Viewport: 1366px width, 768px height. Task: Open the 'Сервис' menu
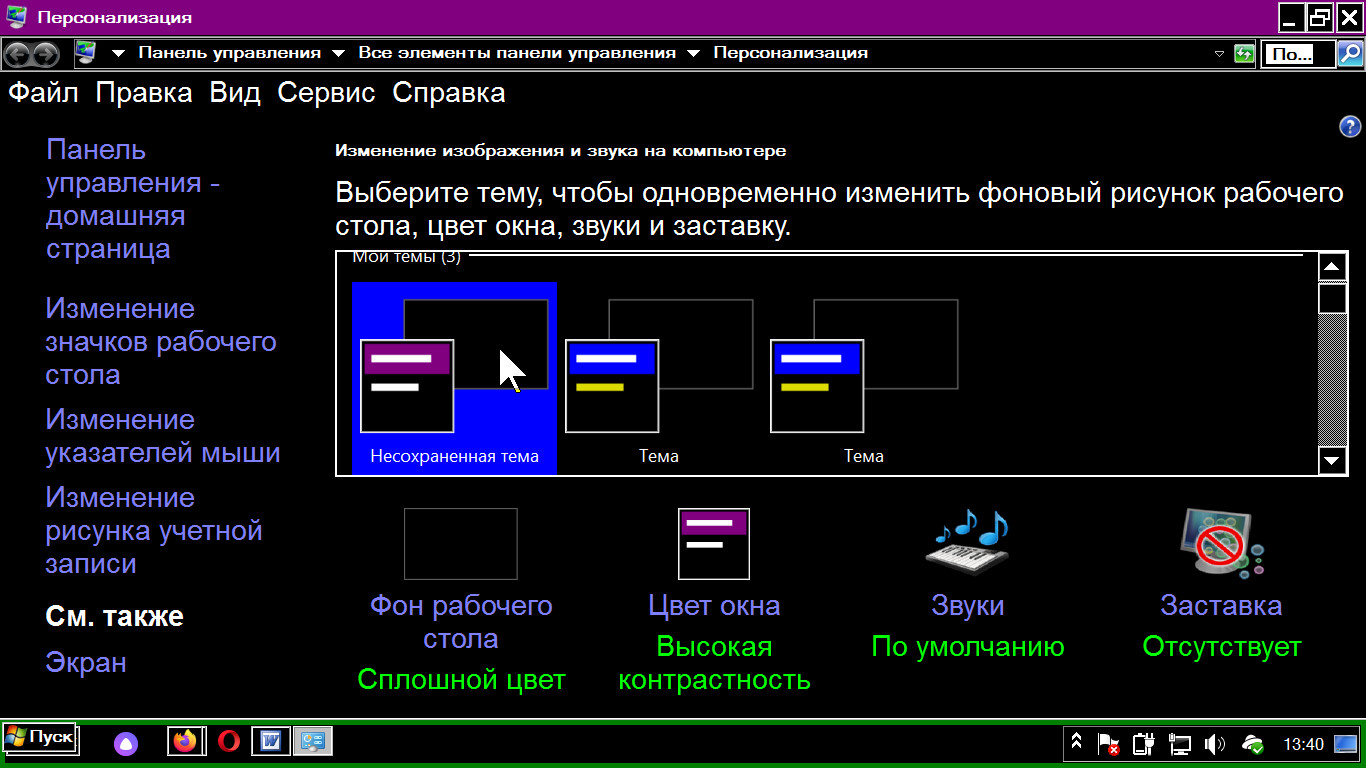tap(326, 93)
